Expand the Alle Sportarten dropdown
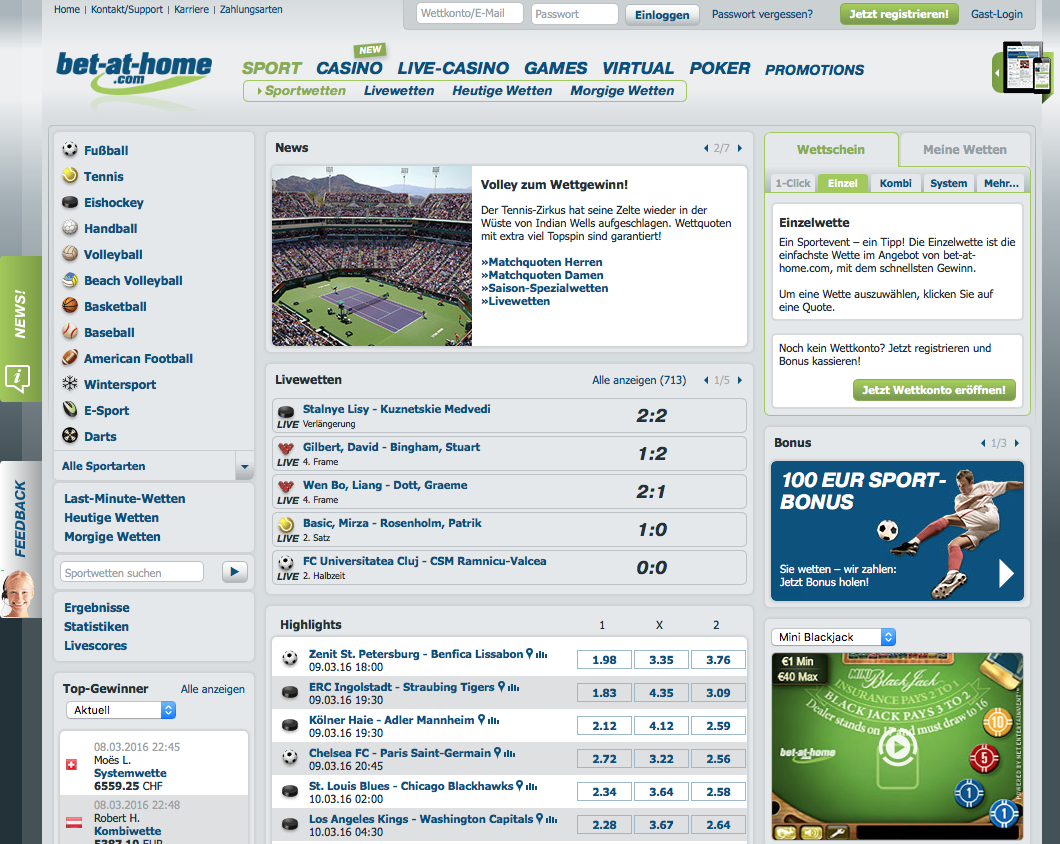The image size is (1060, 844). tap(243, 466)
